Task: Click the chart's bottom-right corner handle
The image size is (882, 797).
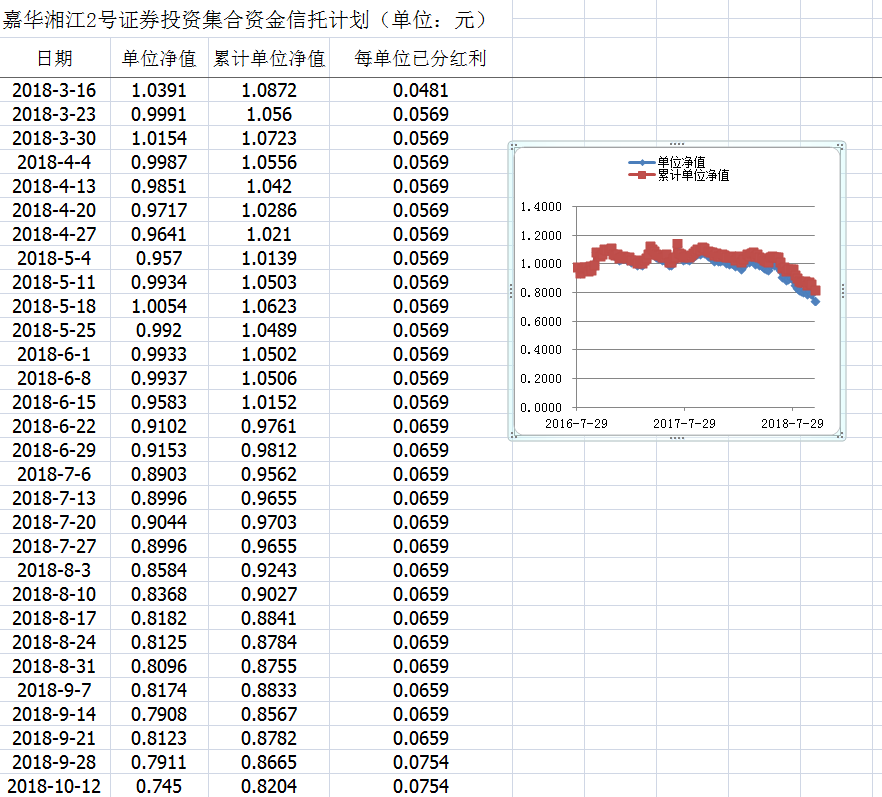Action: 841,435
